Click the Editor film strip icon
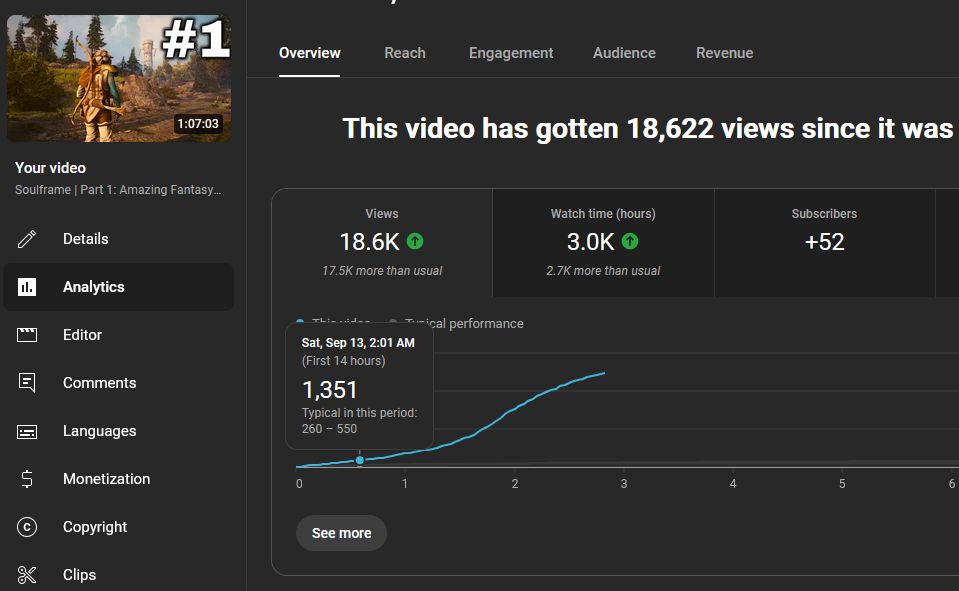Image resolution: width=959 pixels, height=591 pixels. tap(27, 335)
